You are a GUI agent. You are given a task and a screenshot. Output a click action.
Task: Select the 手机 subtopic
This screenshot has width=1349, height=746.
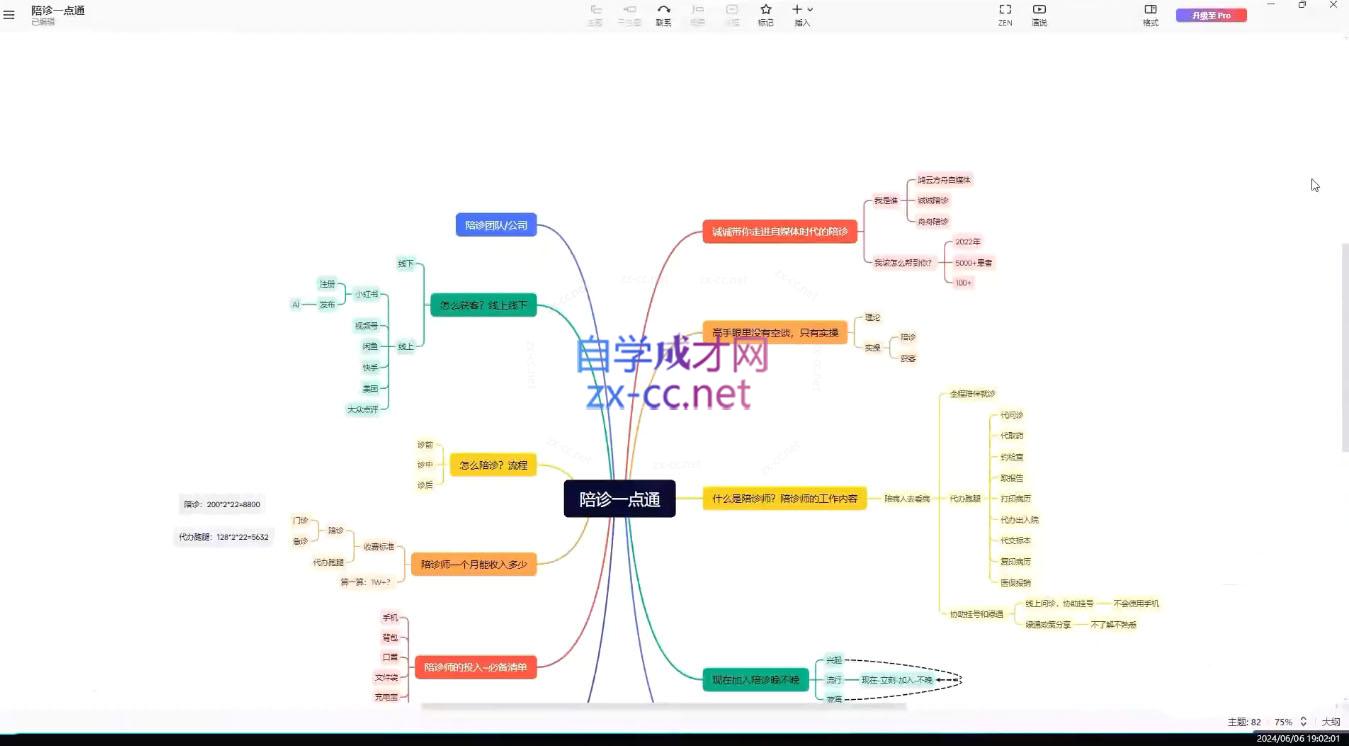pos(390,618)
